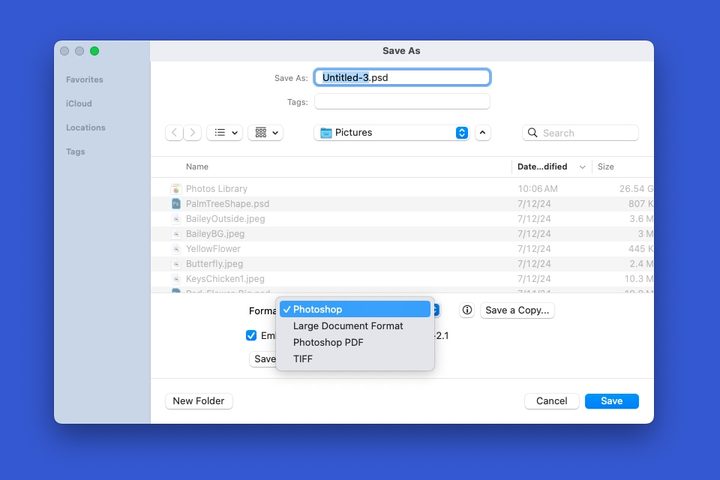720x480 pixels.
Task: Click Tags sidebar heading
Action: click(75, 152)
